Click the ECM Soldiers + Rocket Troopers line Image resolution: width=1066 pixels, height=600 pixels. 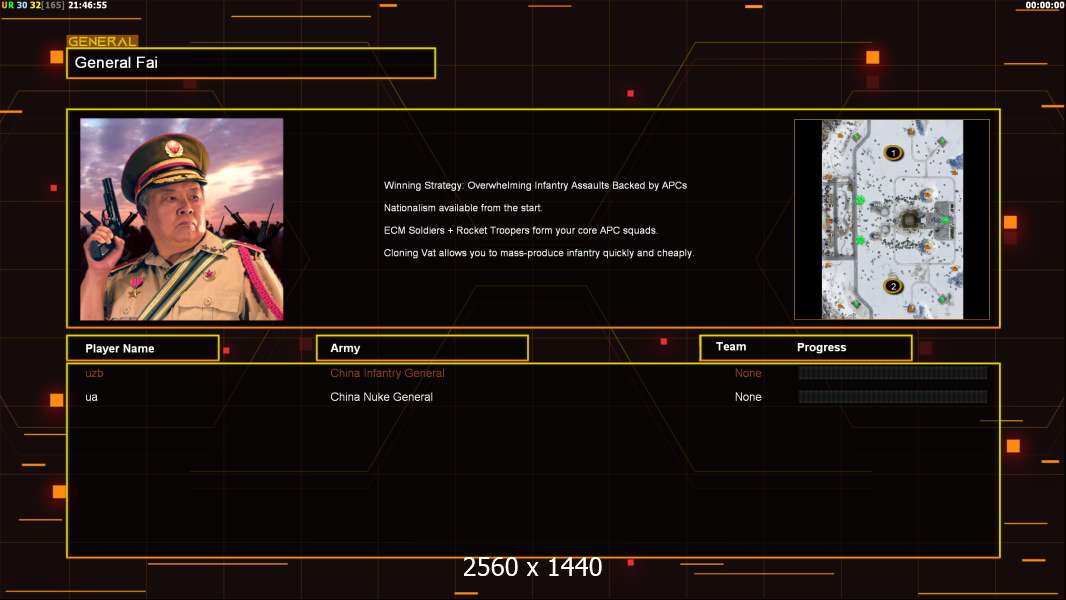(x=521, y=230)
